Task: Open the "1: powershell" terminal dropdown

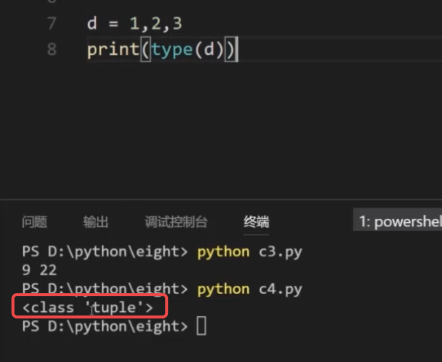Action: 398,221
